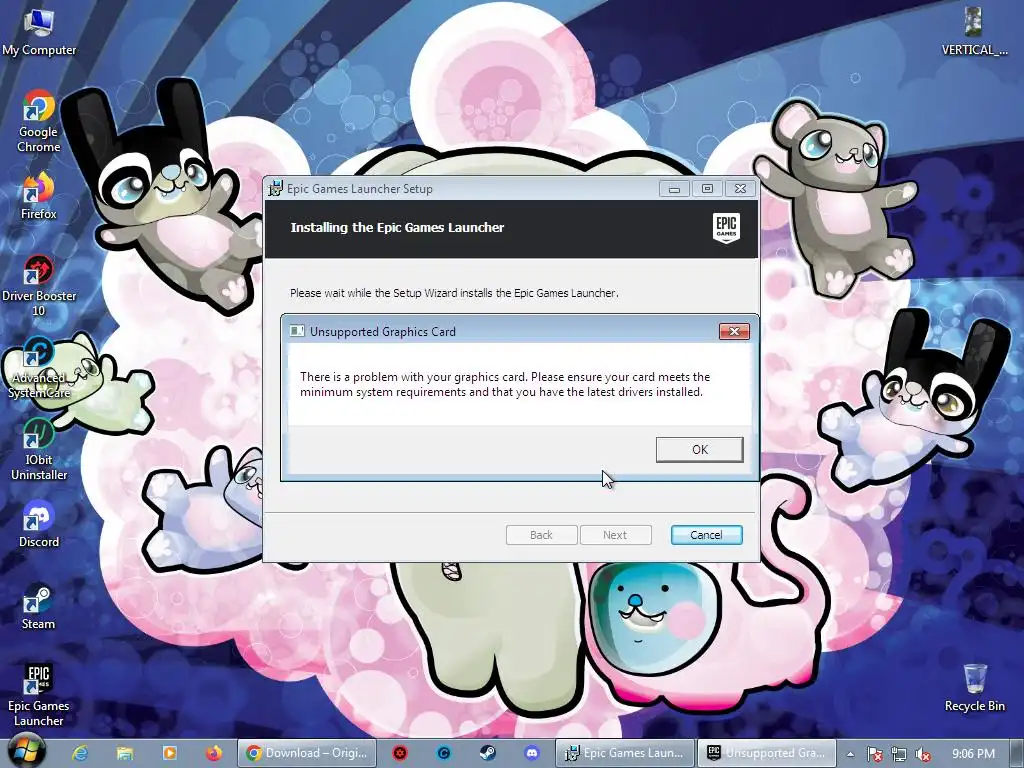
Task: Open Windows Explorer folder from the taskbar
Action: click(x=124, y=753)
